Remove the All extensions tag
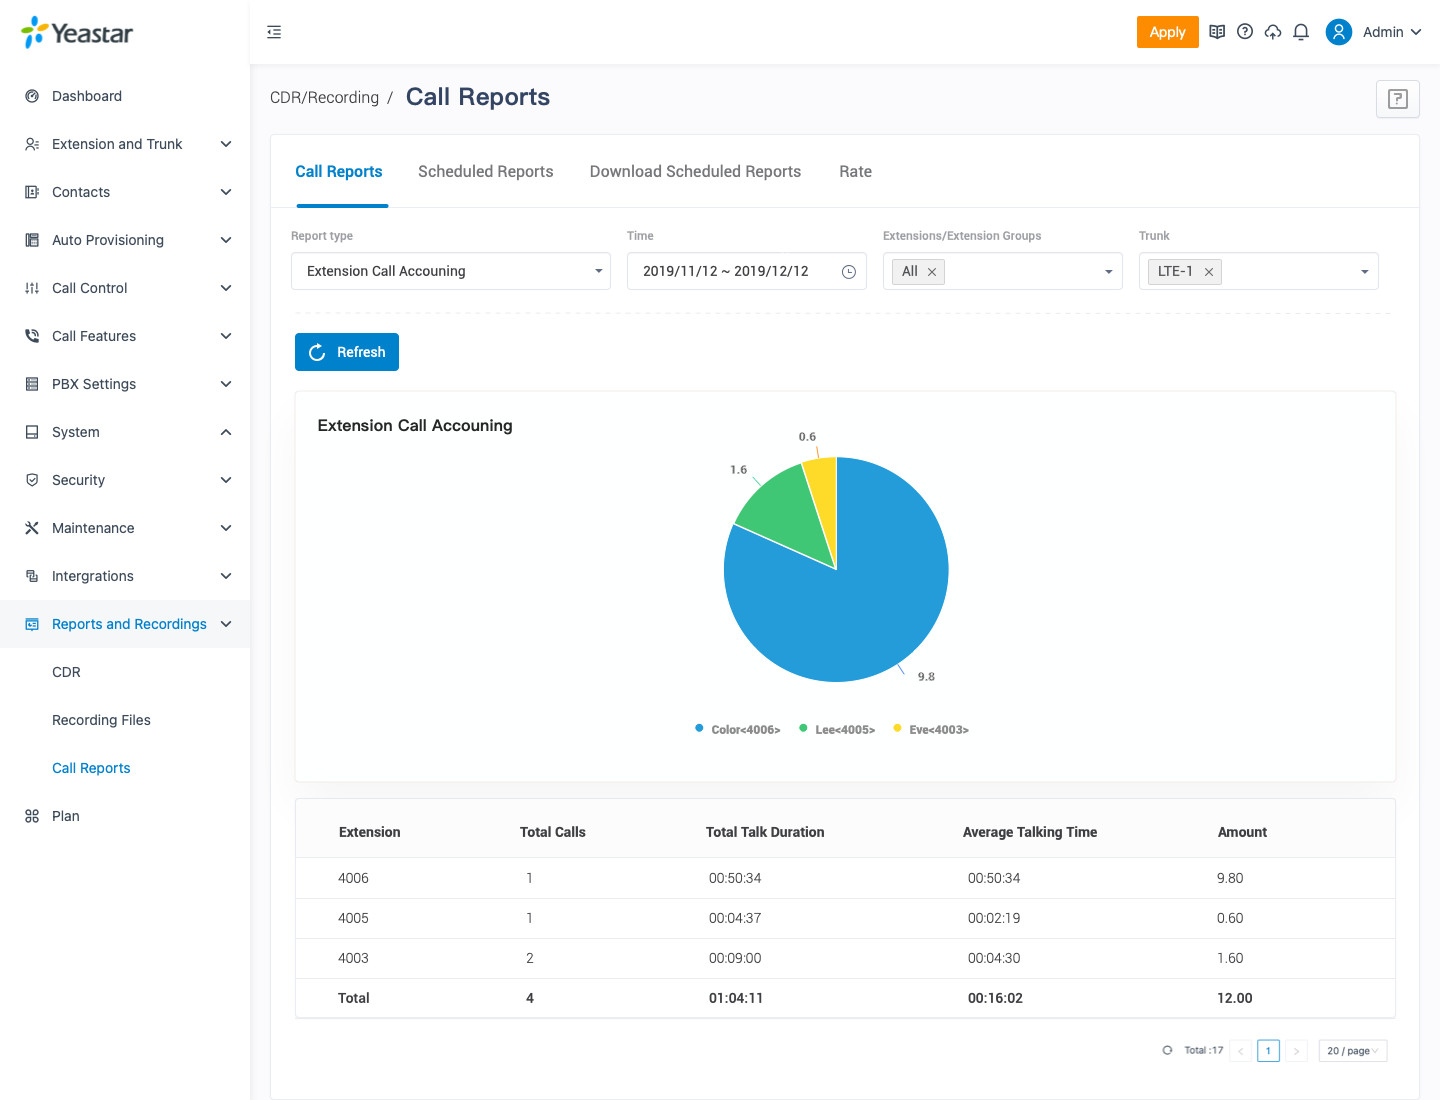Viewport: 1440px width, 1100px height. [x=932, y=272]
